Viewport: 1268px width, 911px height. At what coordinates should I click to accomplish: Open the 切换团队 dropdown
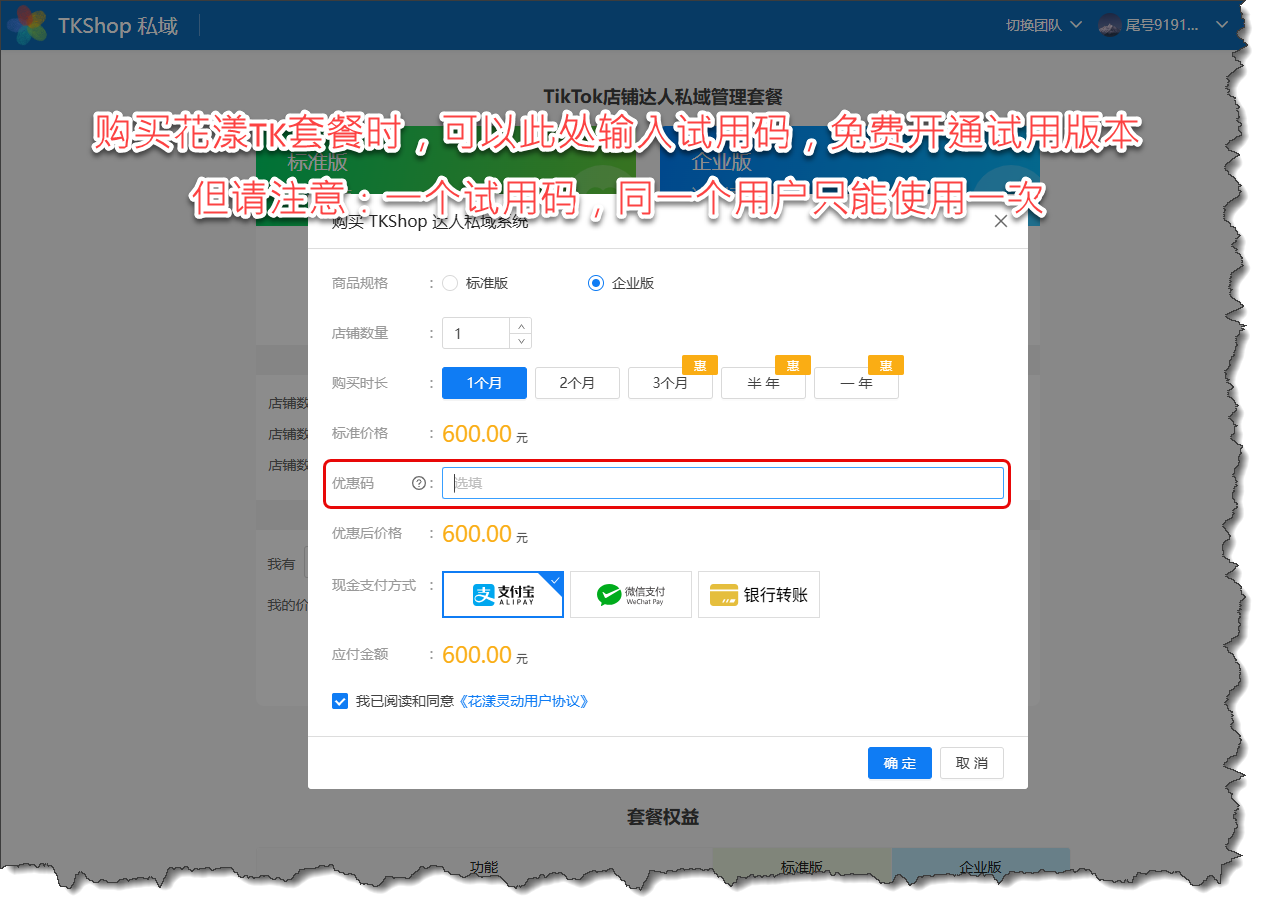click(1044, 25)
